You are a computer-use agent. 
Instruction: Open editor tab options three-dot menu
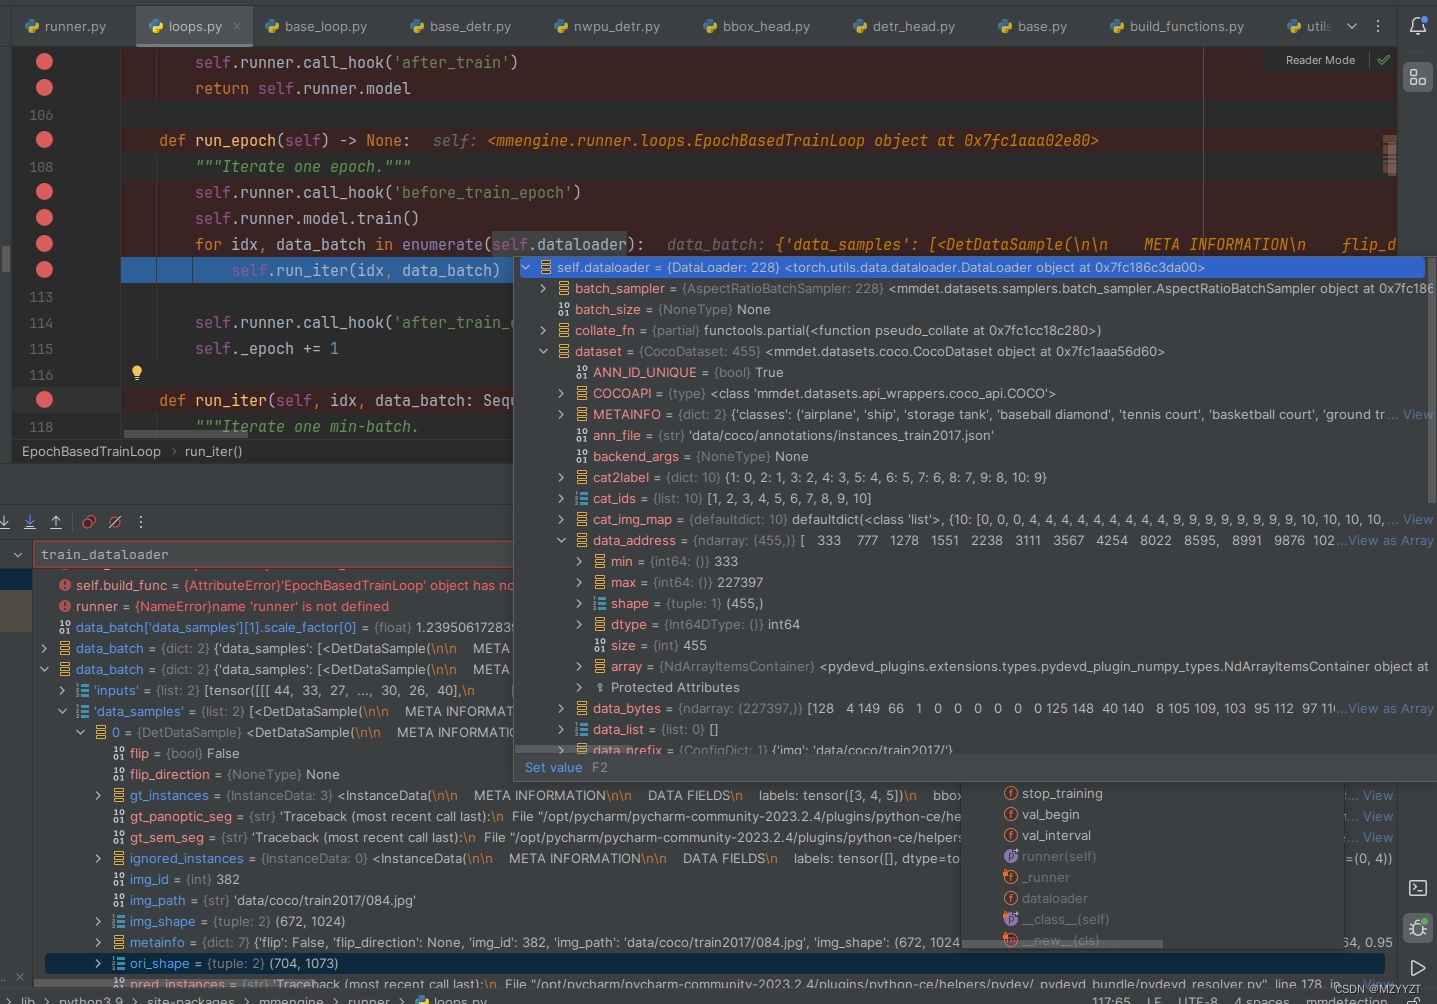point(1378,26)
